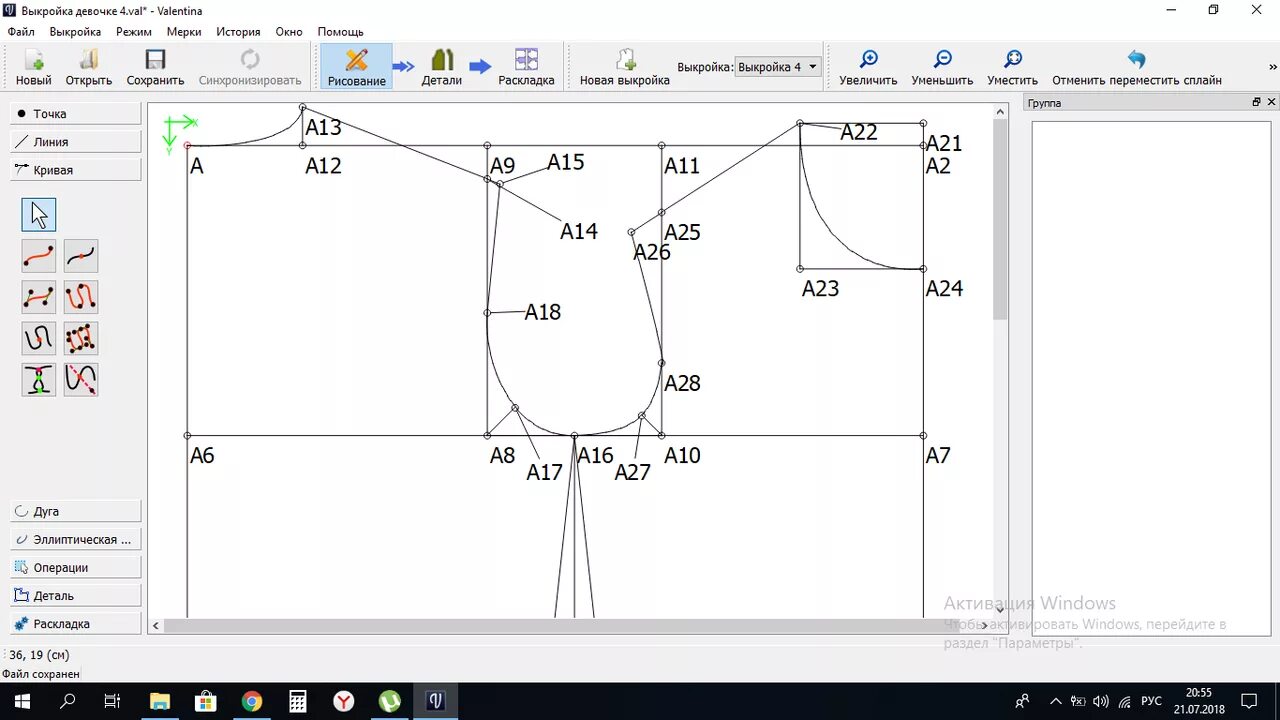Expand the Линия tool group
Viewport: 1280px width, 720px height.
click(76, 142)
